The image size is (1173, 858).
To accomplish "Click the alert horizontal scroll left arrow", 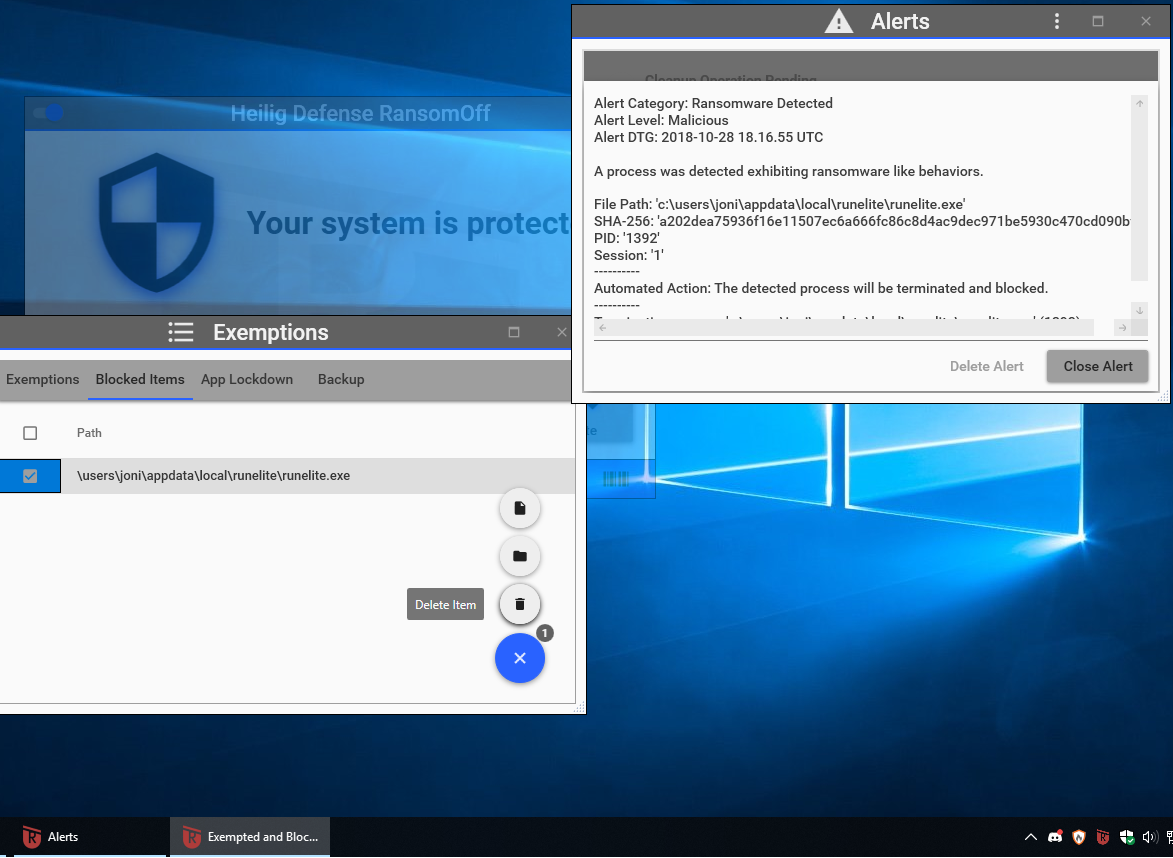I will pyautogui.click(x=602, y=328).
